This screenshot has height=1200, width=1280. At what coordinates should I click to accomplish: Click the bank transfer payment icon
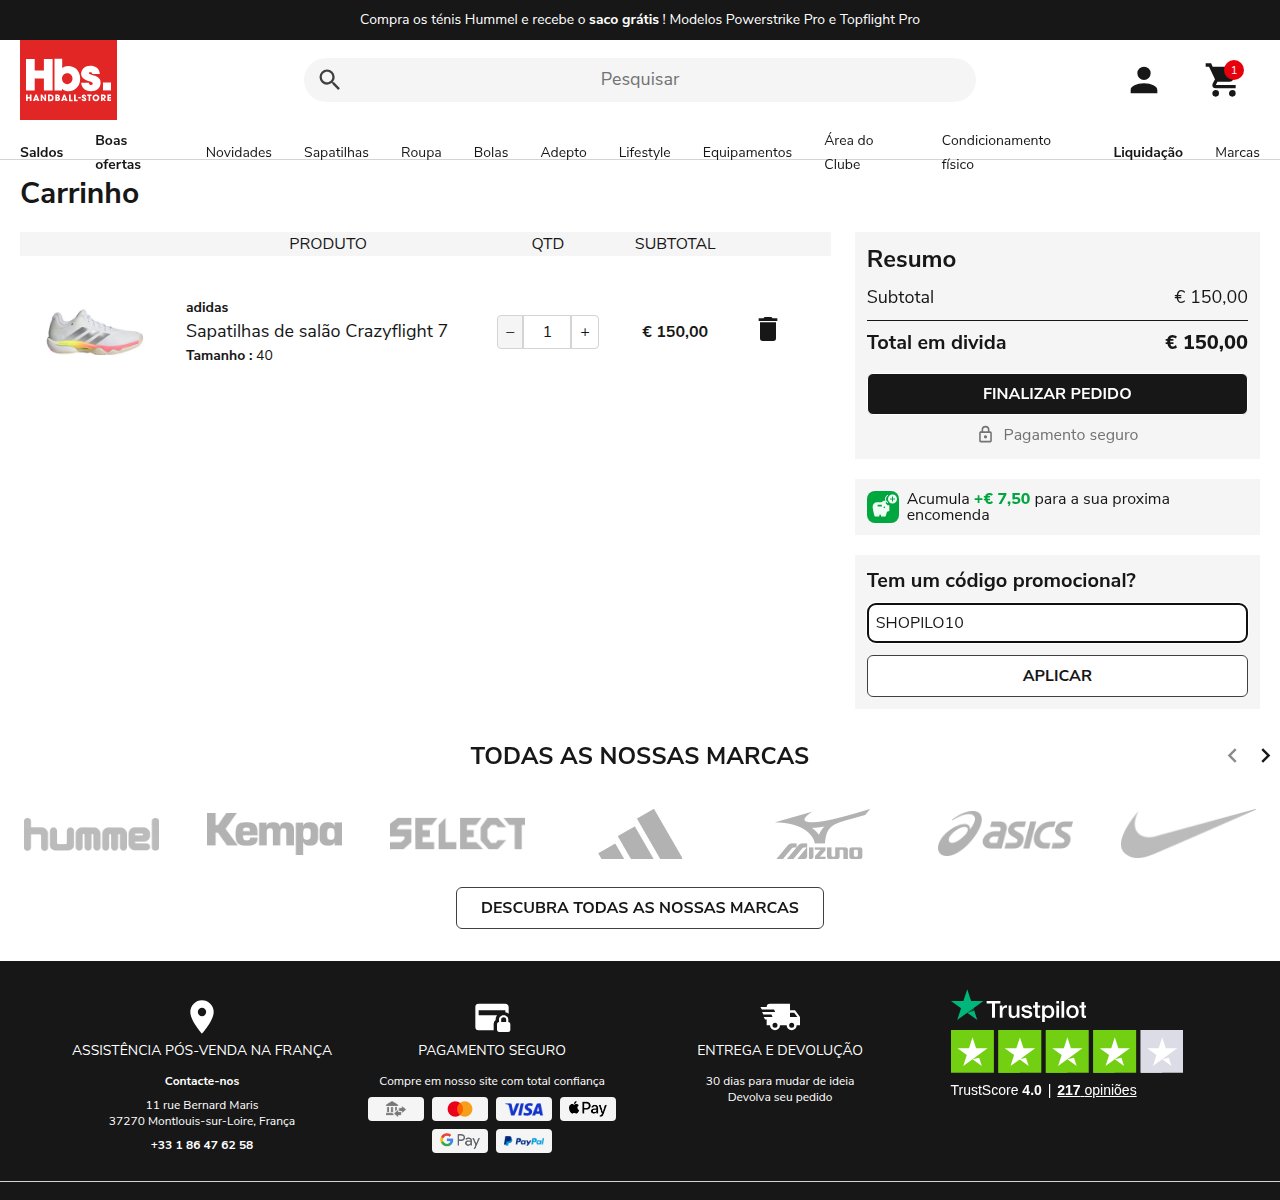coord(396,1109)
